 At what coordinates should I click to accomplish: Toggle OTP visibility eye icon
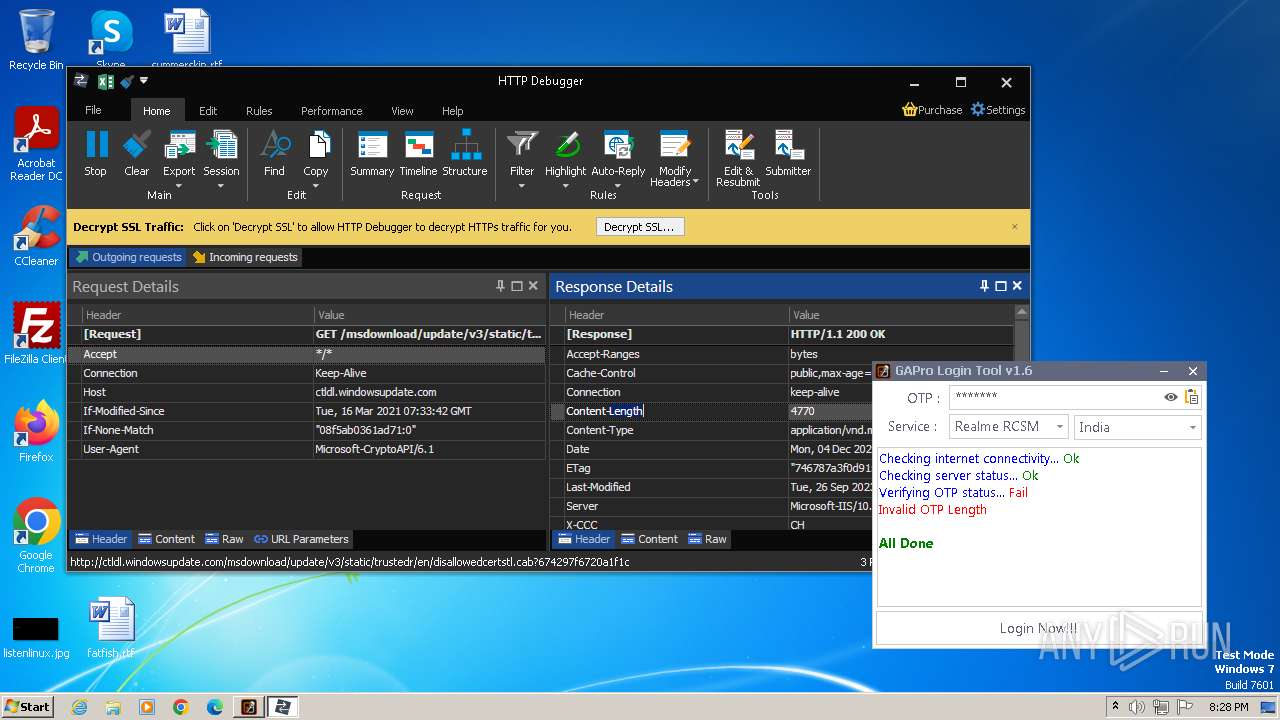(1170, 397)
